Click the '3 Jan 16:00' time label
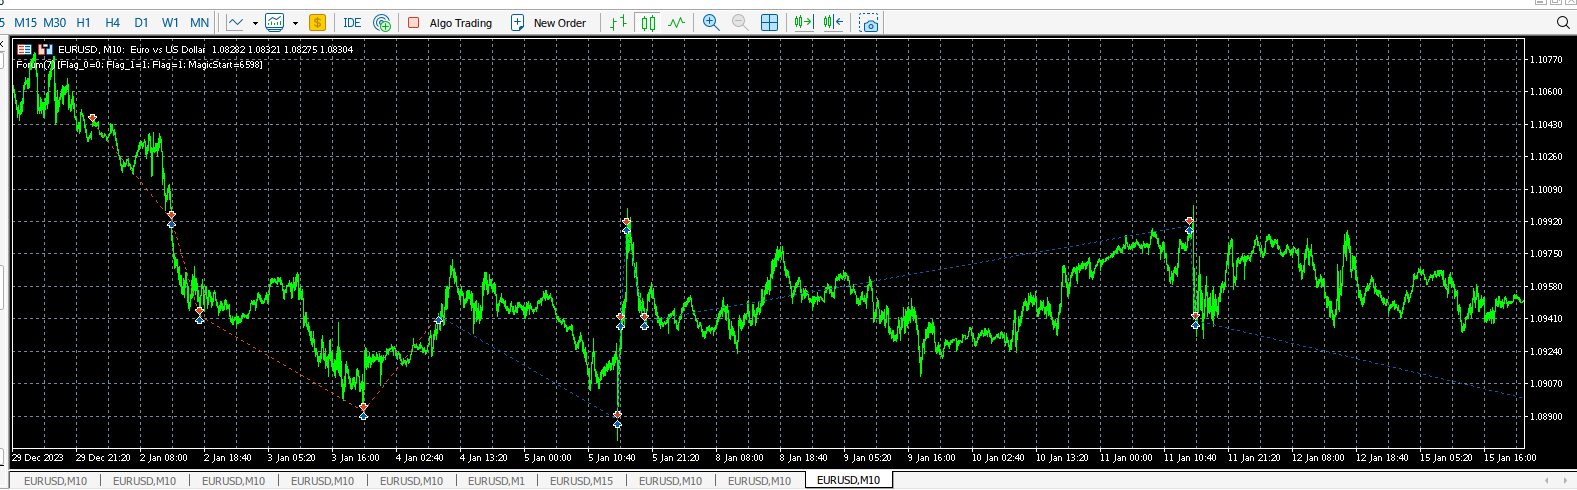The width and height of the screenshot is (1577, 490). pos(356,458)
